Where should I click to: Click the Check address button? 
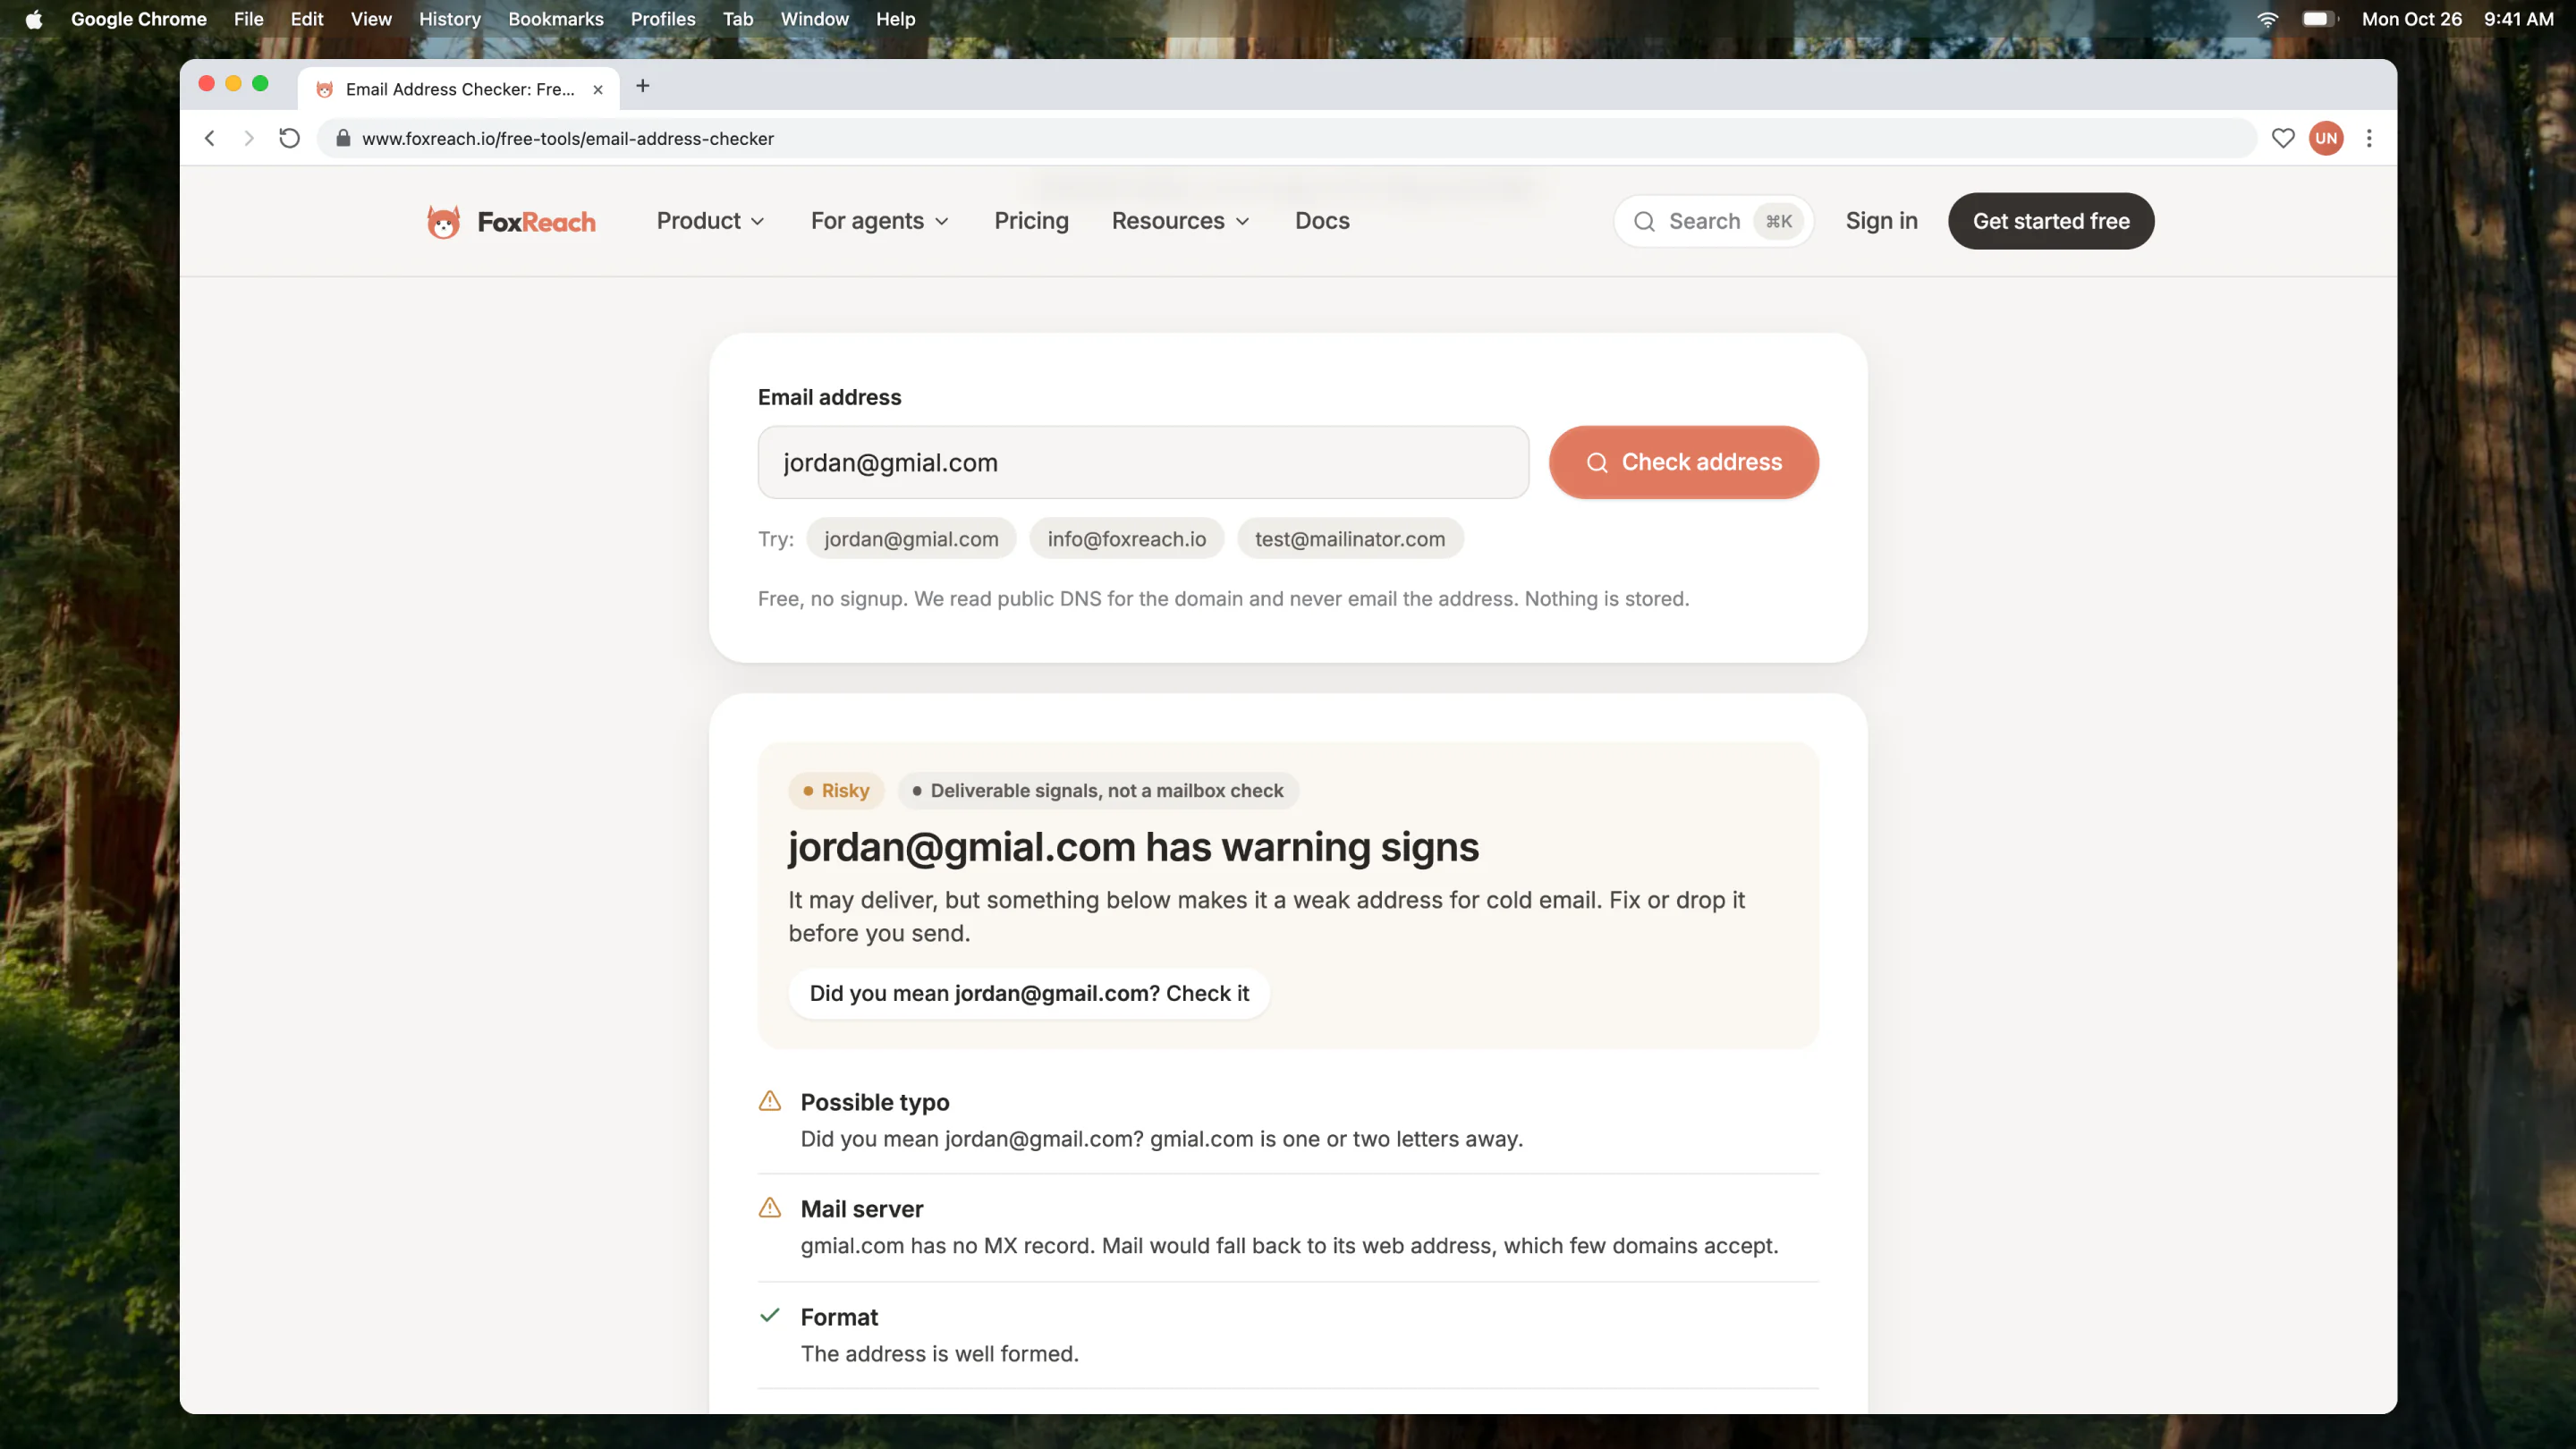[1683, 462]
